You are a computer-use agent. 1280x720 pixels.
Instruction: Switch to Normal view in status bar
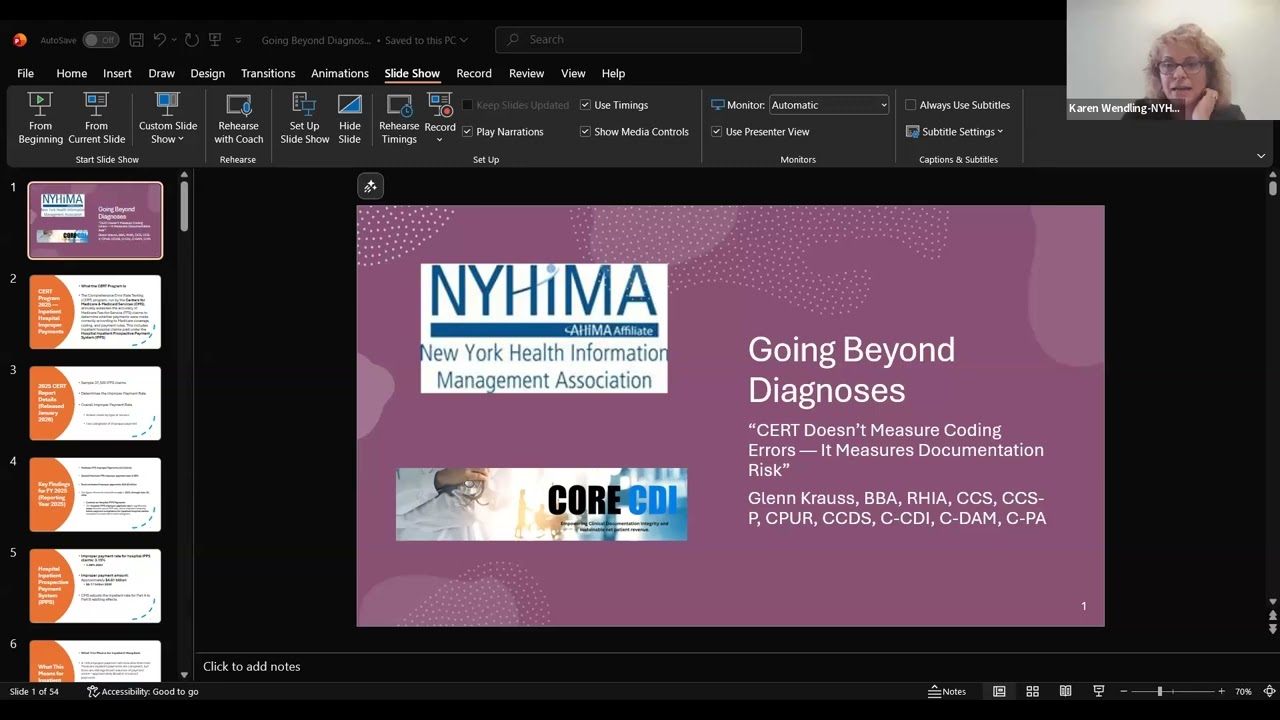[999, 691]
